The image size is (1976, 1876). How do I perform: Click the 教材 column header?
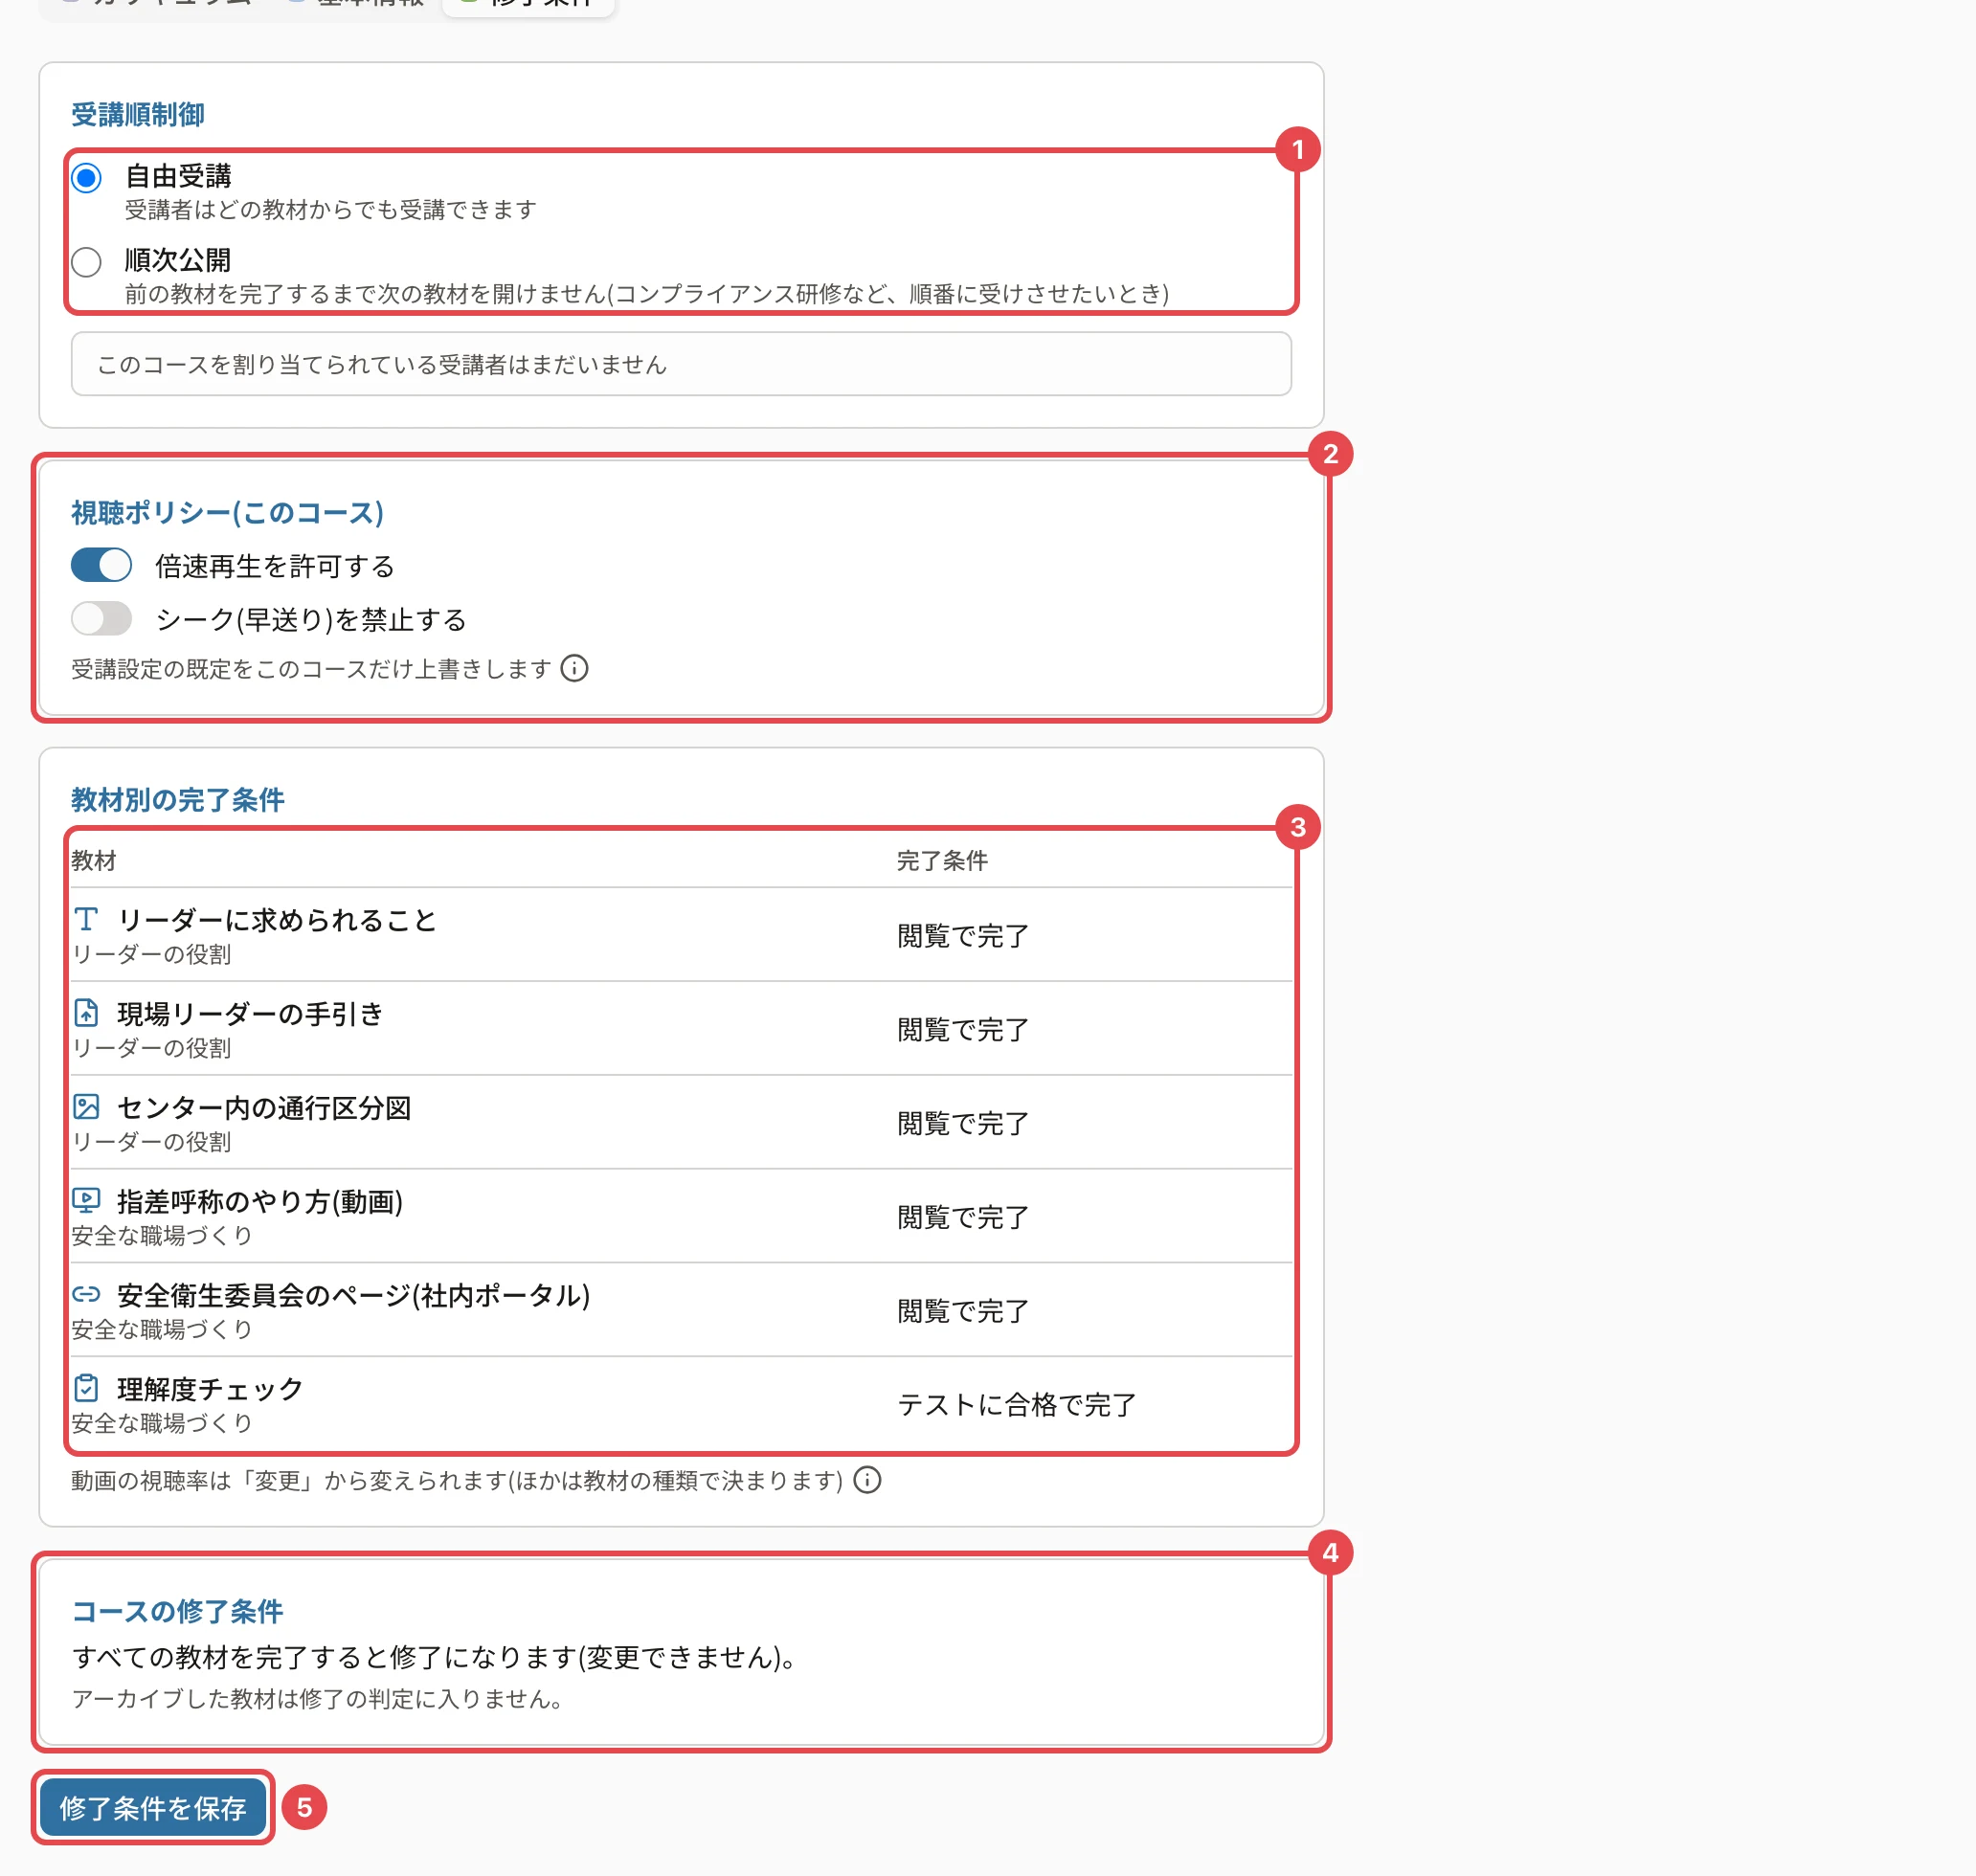94,860
